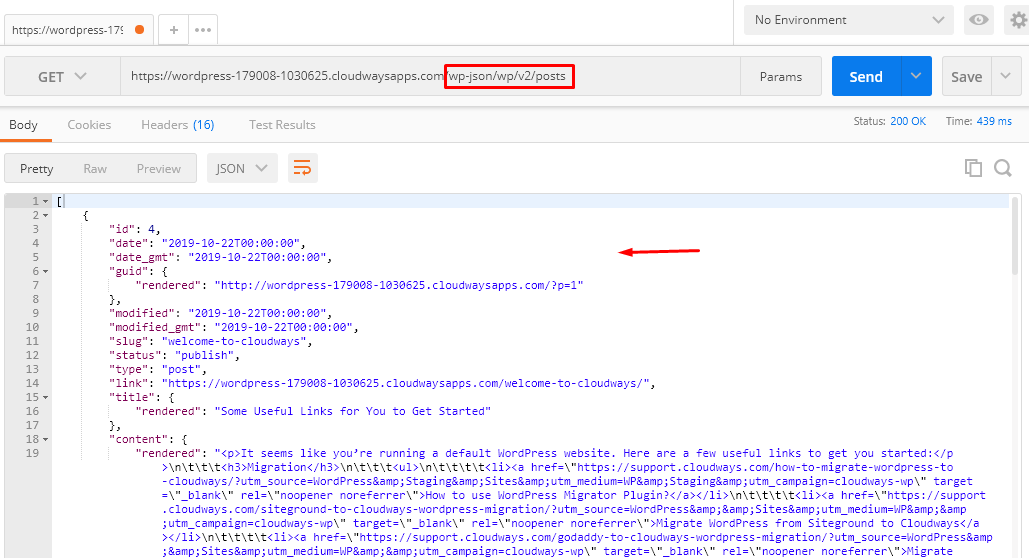Open tab options ellipsis menu
Screen dimensions: 1029x558
203,30
